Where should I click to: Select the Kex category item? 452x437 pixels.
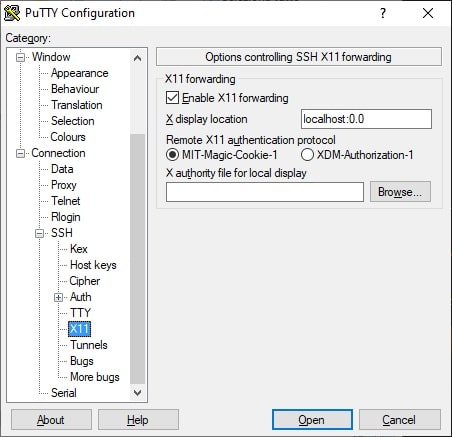pyautogui.click(x=79, y=249)
